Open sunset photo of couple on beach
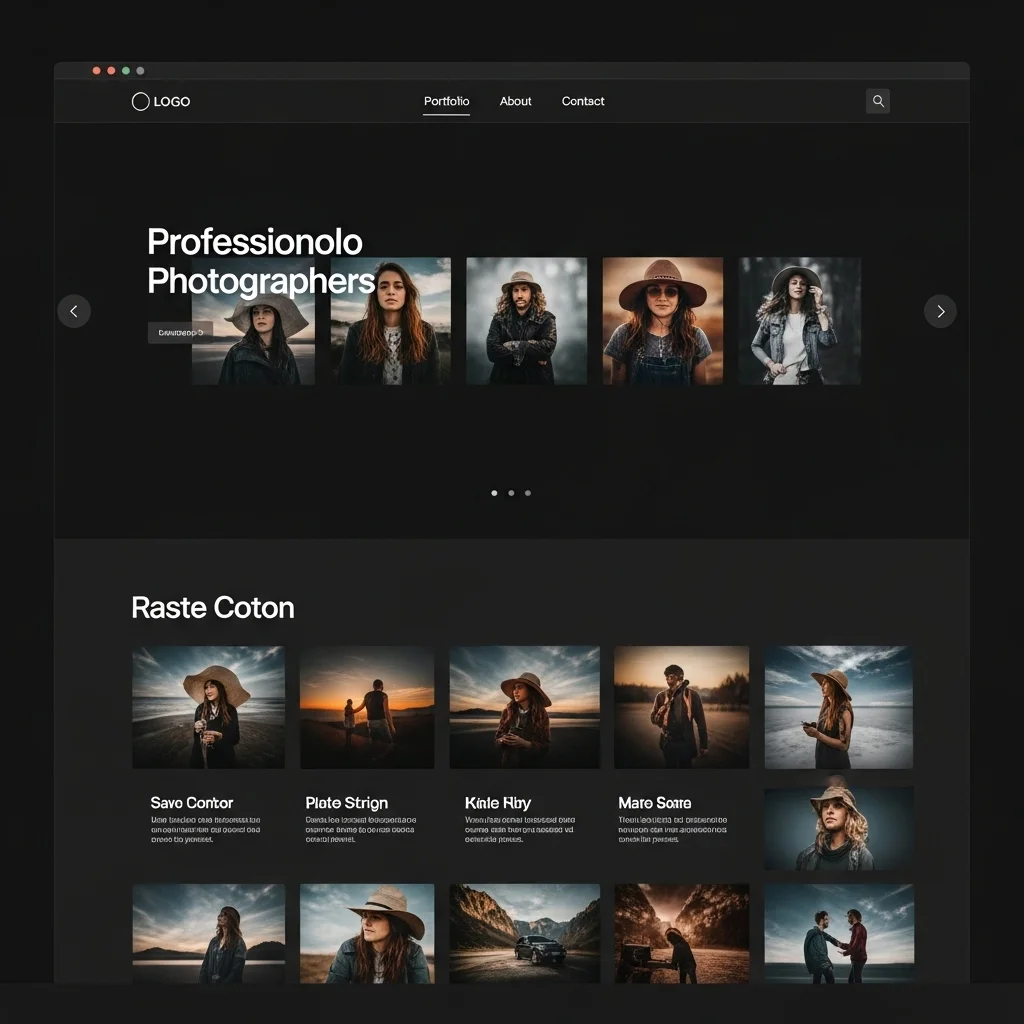1024x1024 pixels. coord(367,707)
